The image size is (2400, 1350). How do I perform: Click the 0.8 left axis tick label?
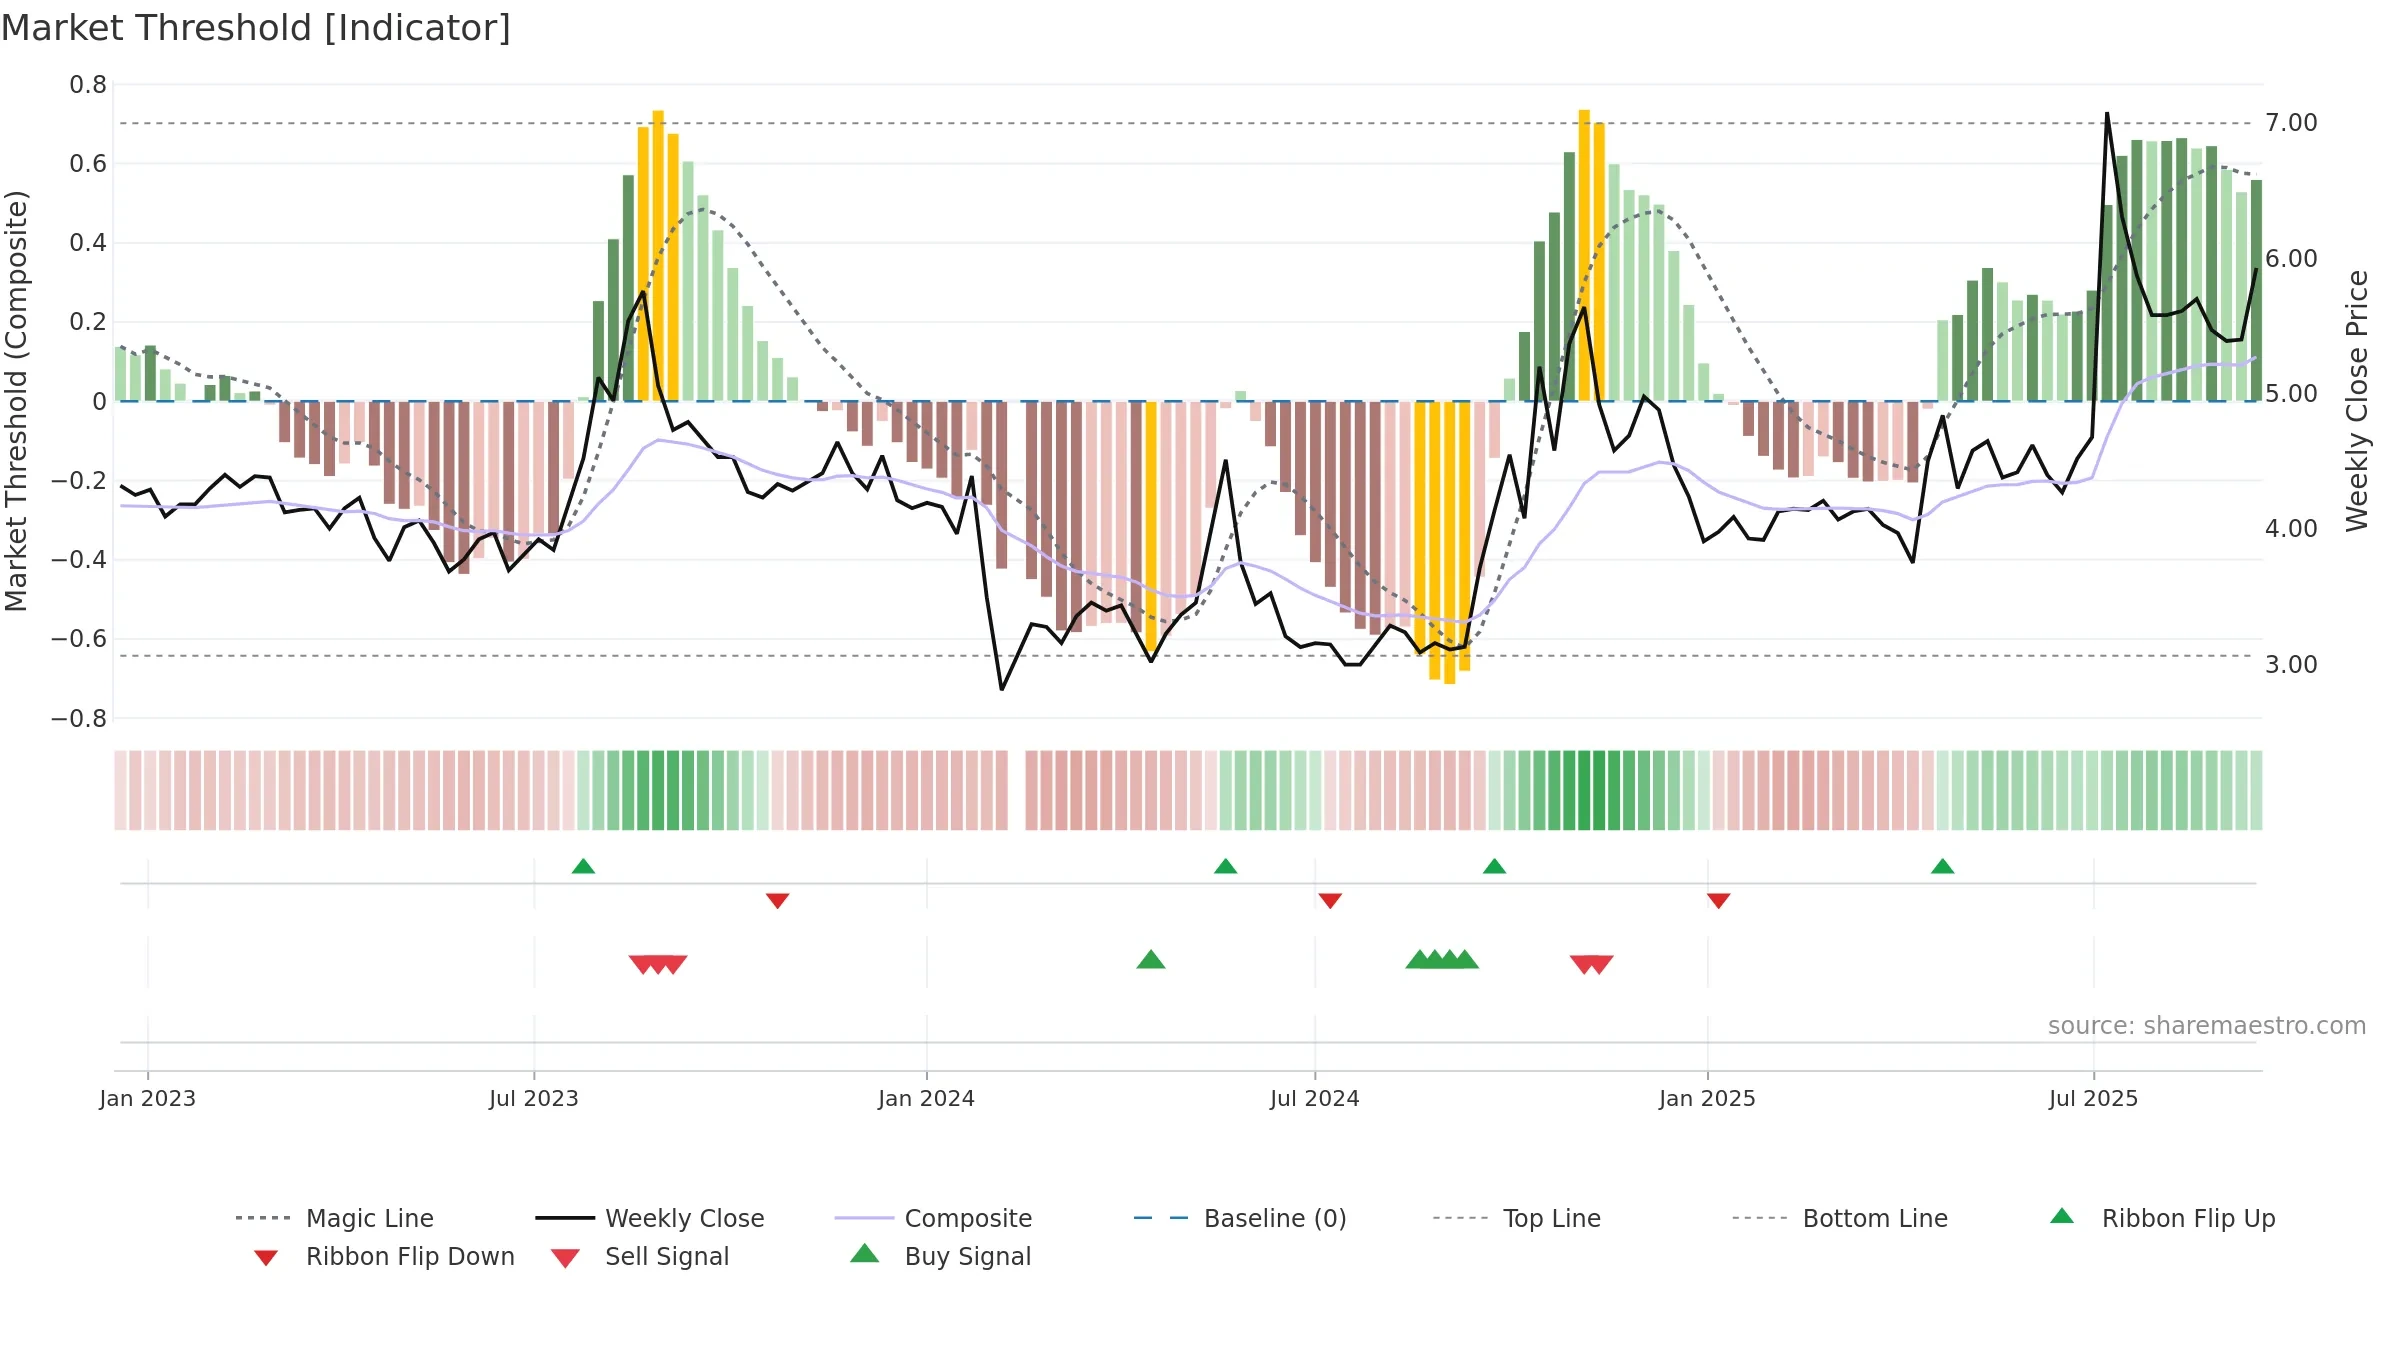point(88,85)
